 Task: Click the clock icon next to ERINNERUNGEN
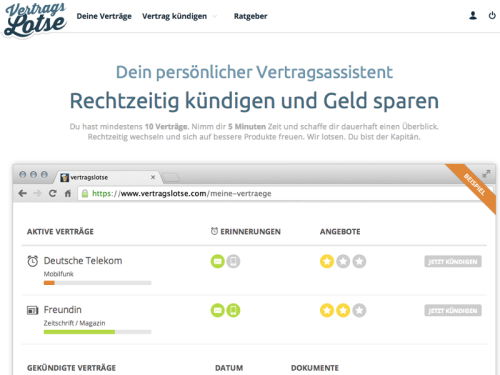click(x=214, y=231)
